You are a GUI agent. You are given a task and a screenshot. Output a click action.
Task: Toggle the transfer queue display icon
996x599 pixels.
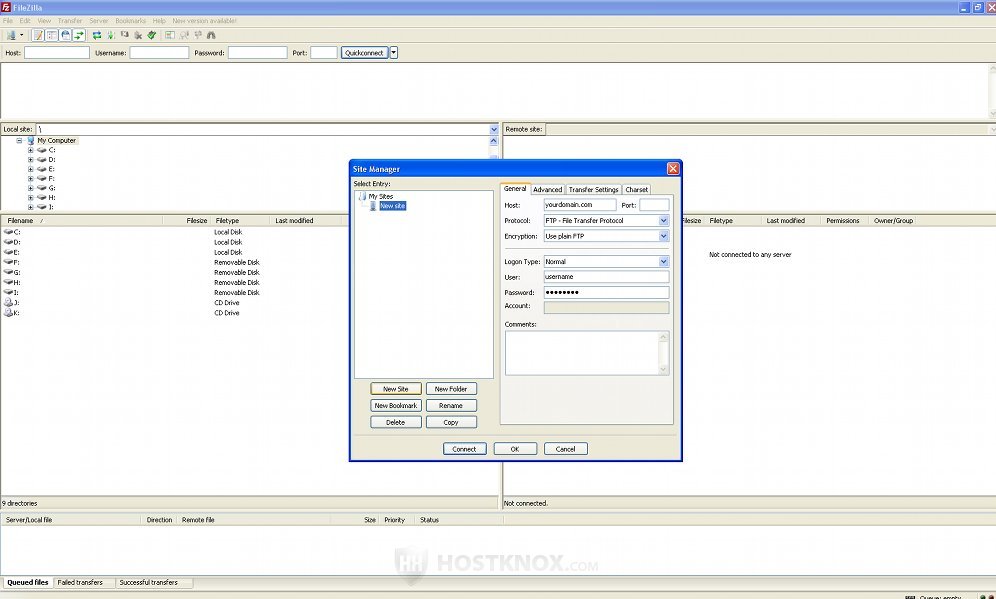(x=79, y=36)
